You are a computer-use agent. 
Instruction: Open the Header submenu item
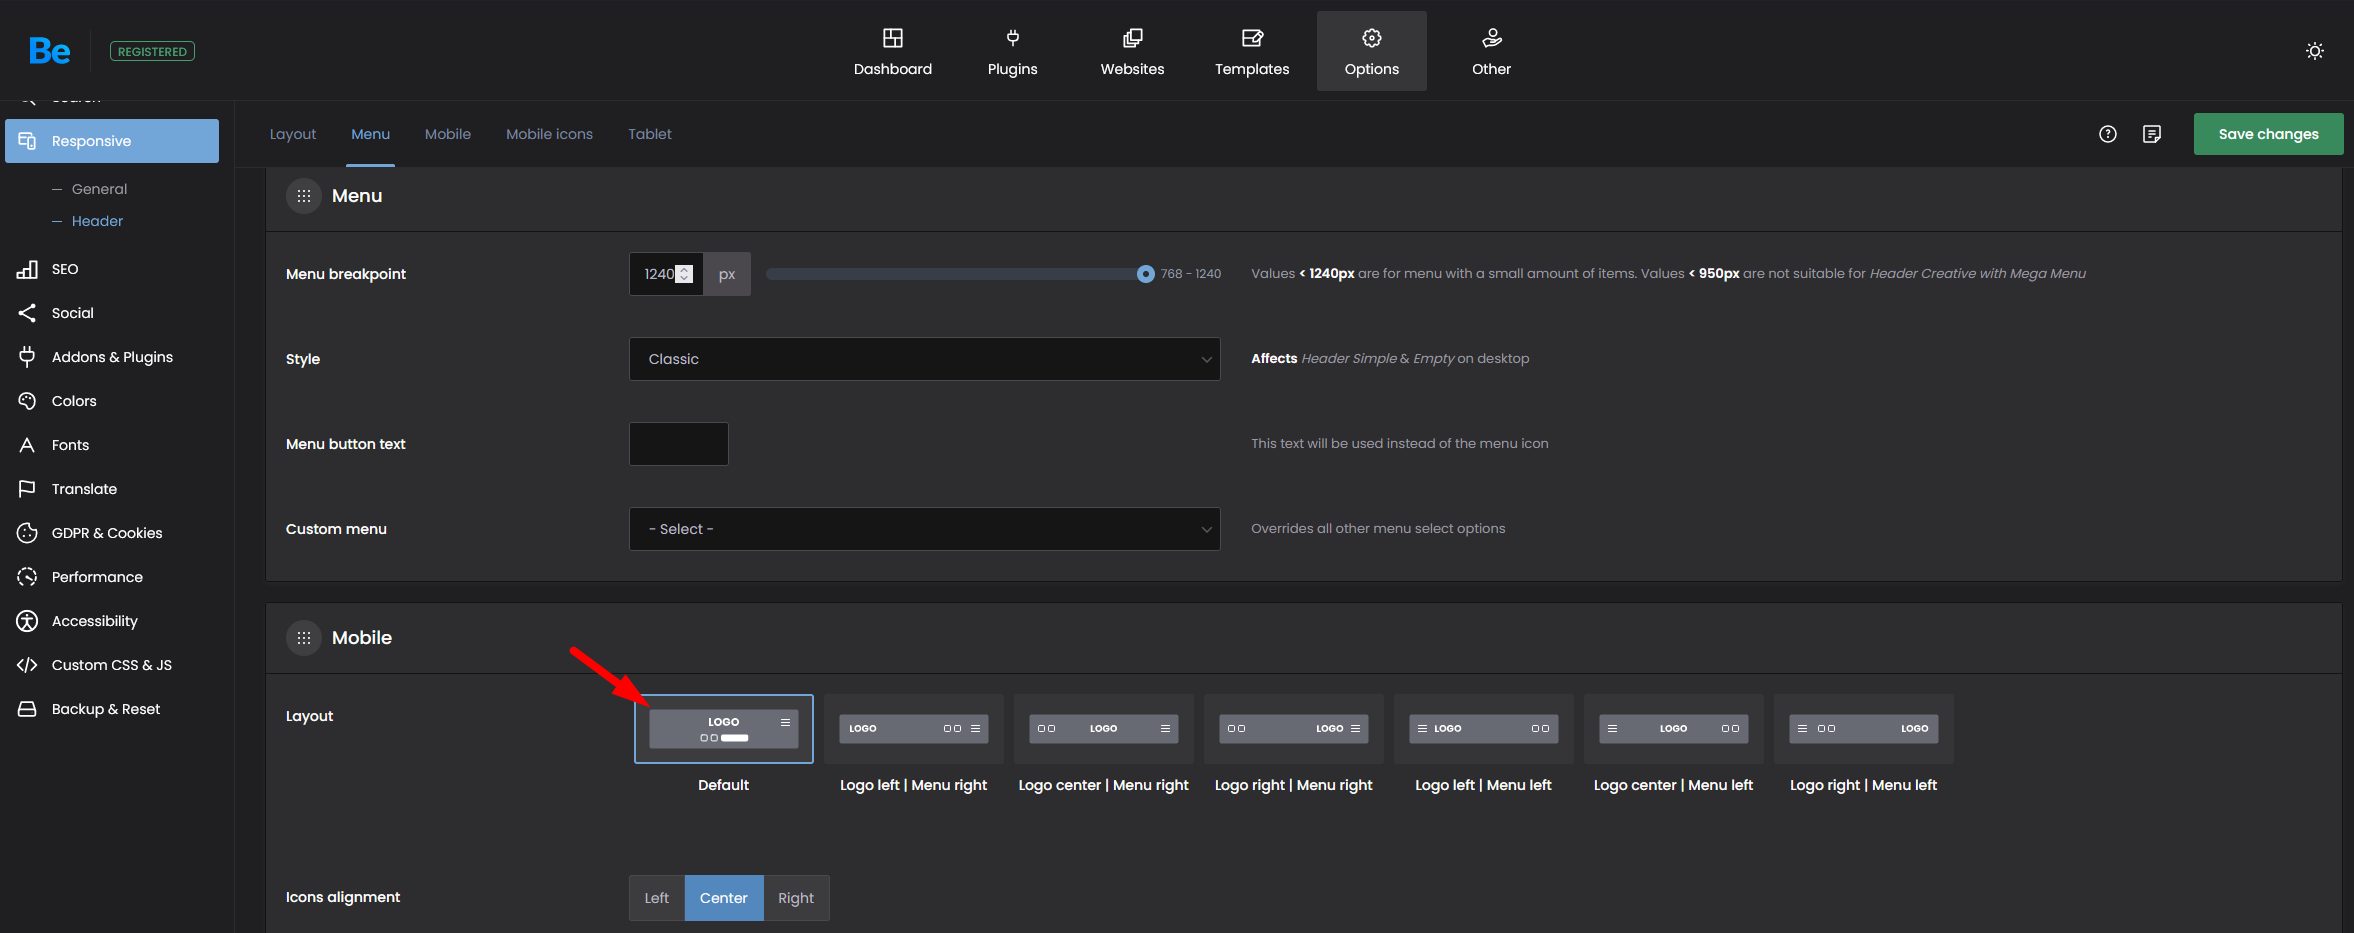click(x=97, y=221)
